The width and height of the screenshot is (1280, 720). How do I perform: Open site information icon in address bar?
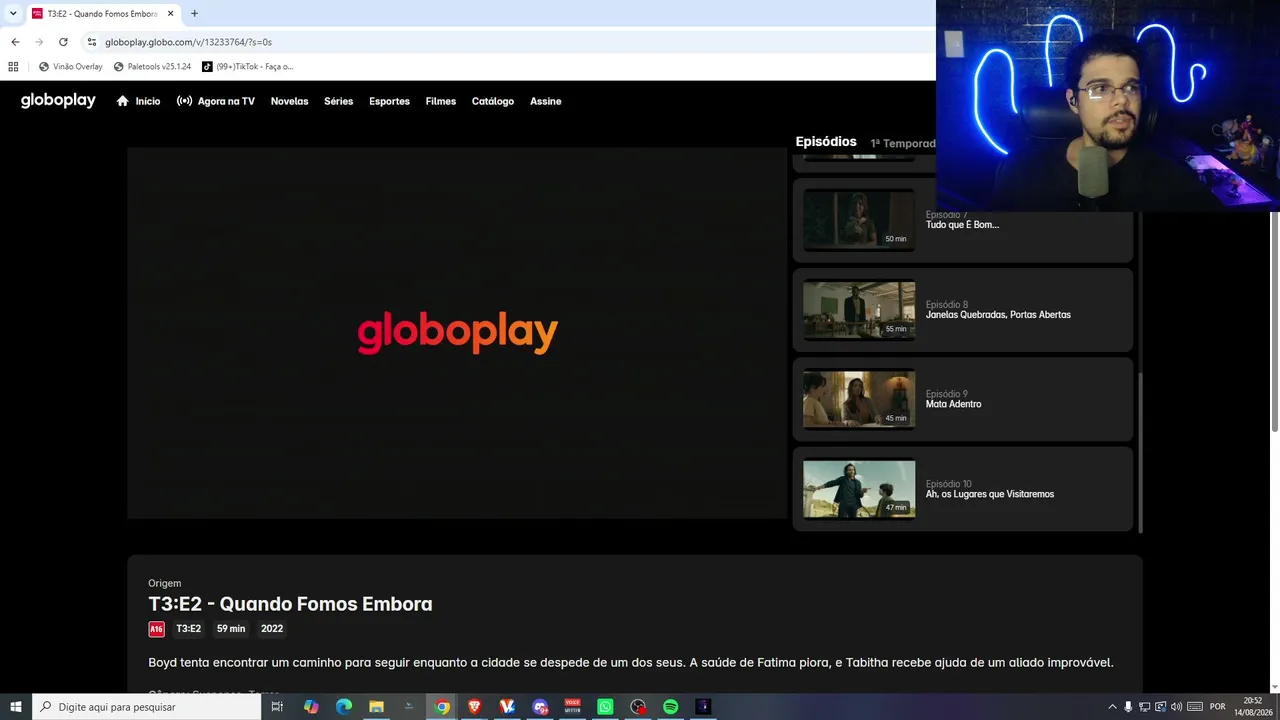pos(92,42)
